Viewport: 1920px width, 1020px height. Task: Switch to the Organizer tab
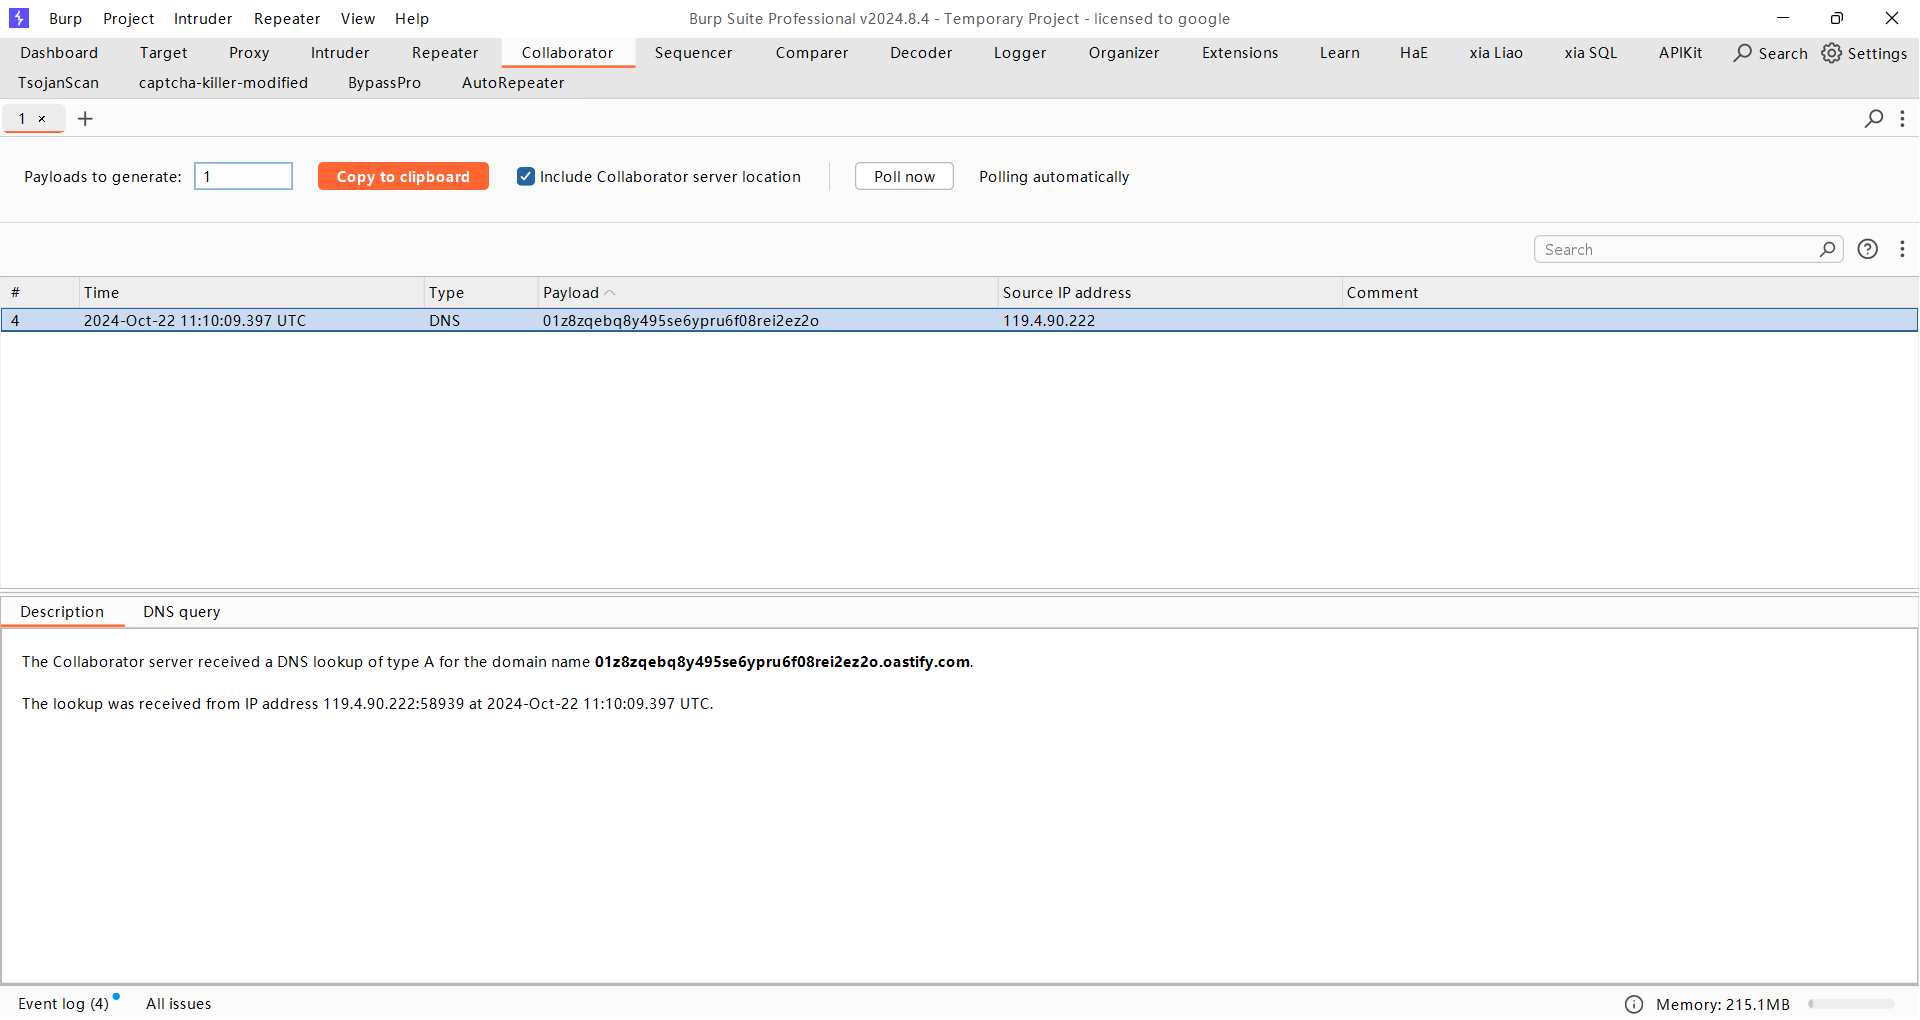coord(1124,53)
